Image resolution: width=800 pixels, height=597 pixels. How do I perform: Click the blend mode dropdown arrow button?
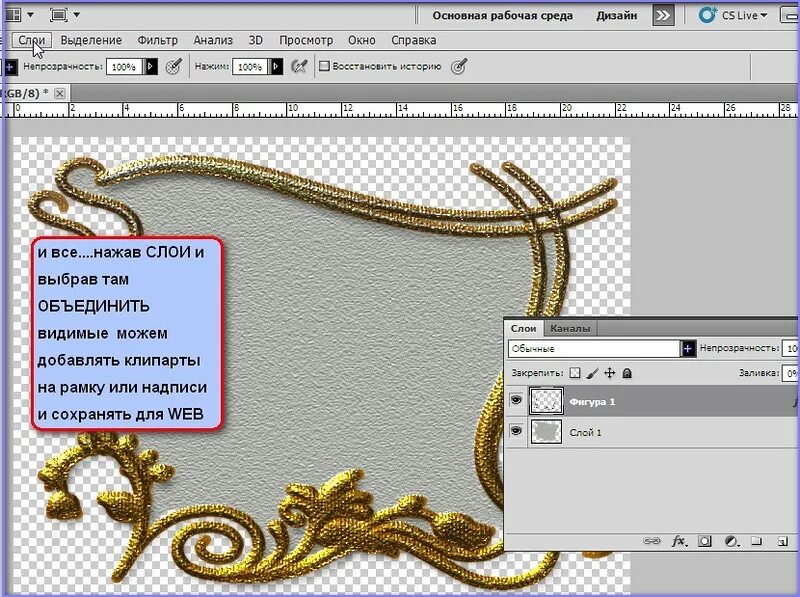688,349
